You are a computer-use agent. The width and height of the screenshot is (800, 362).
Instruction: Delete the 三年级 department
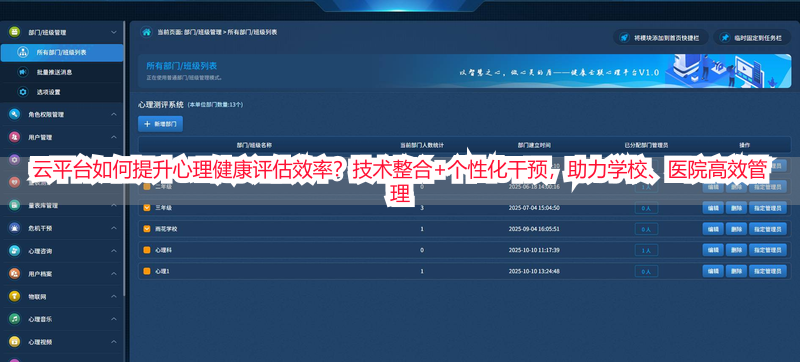pos(736,208)
